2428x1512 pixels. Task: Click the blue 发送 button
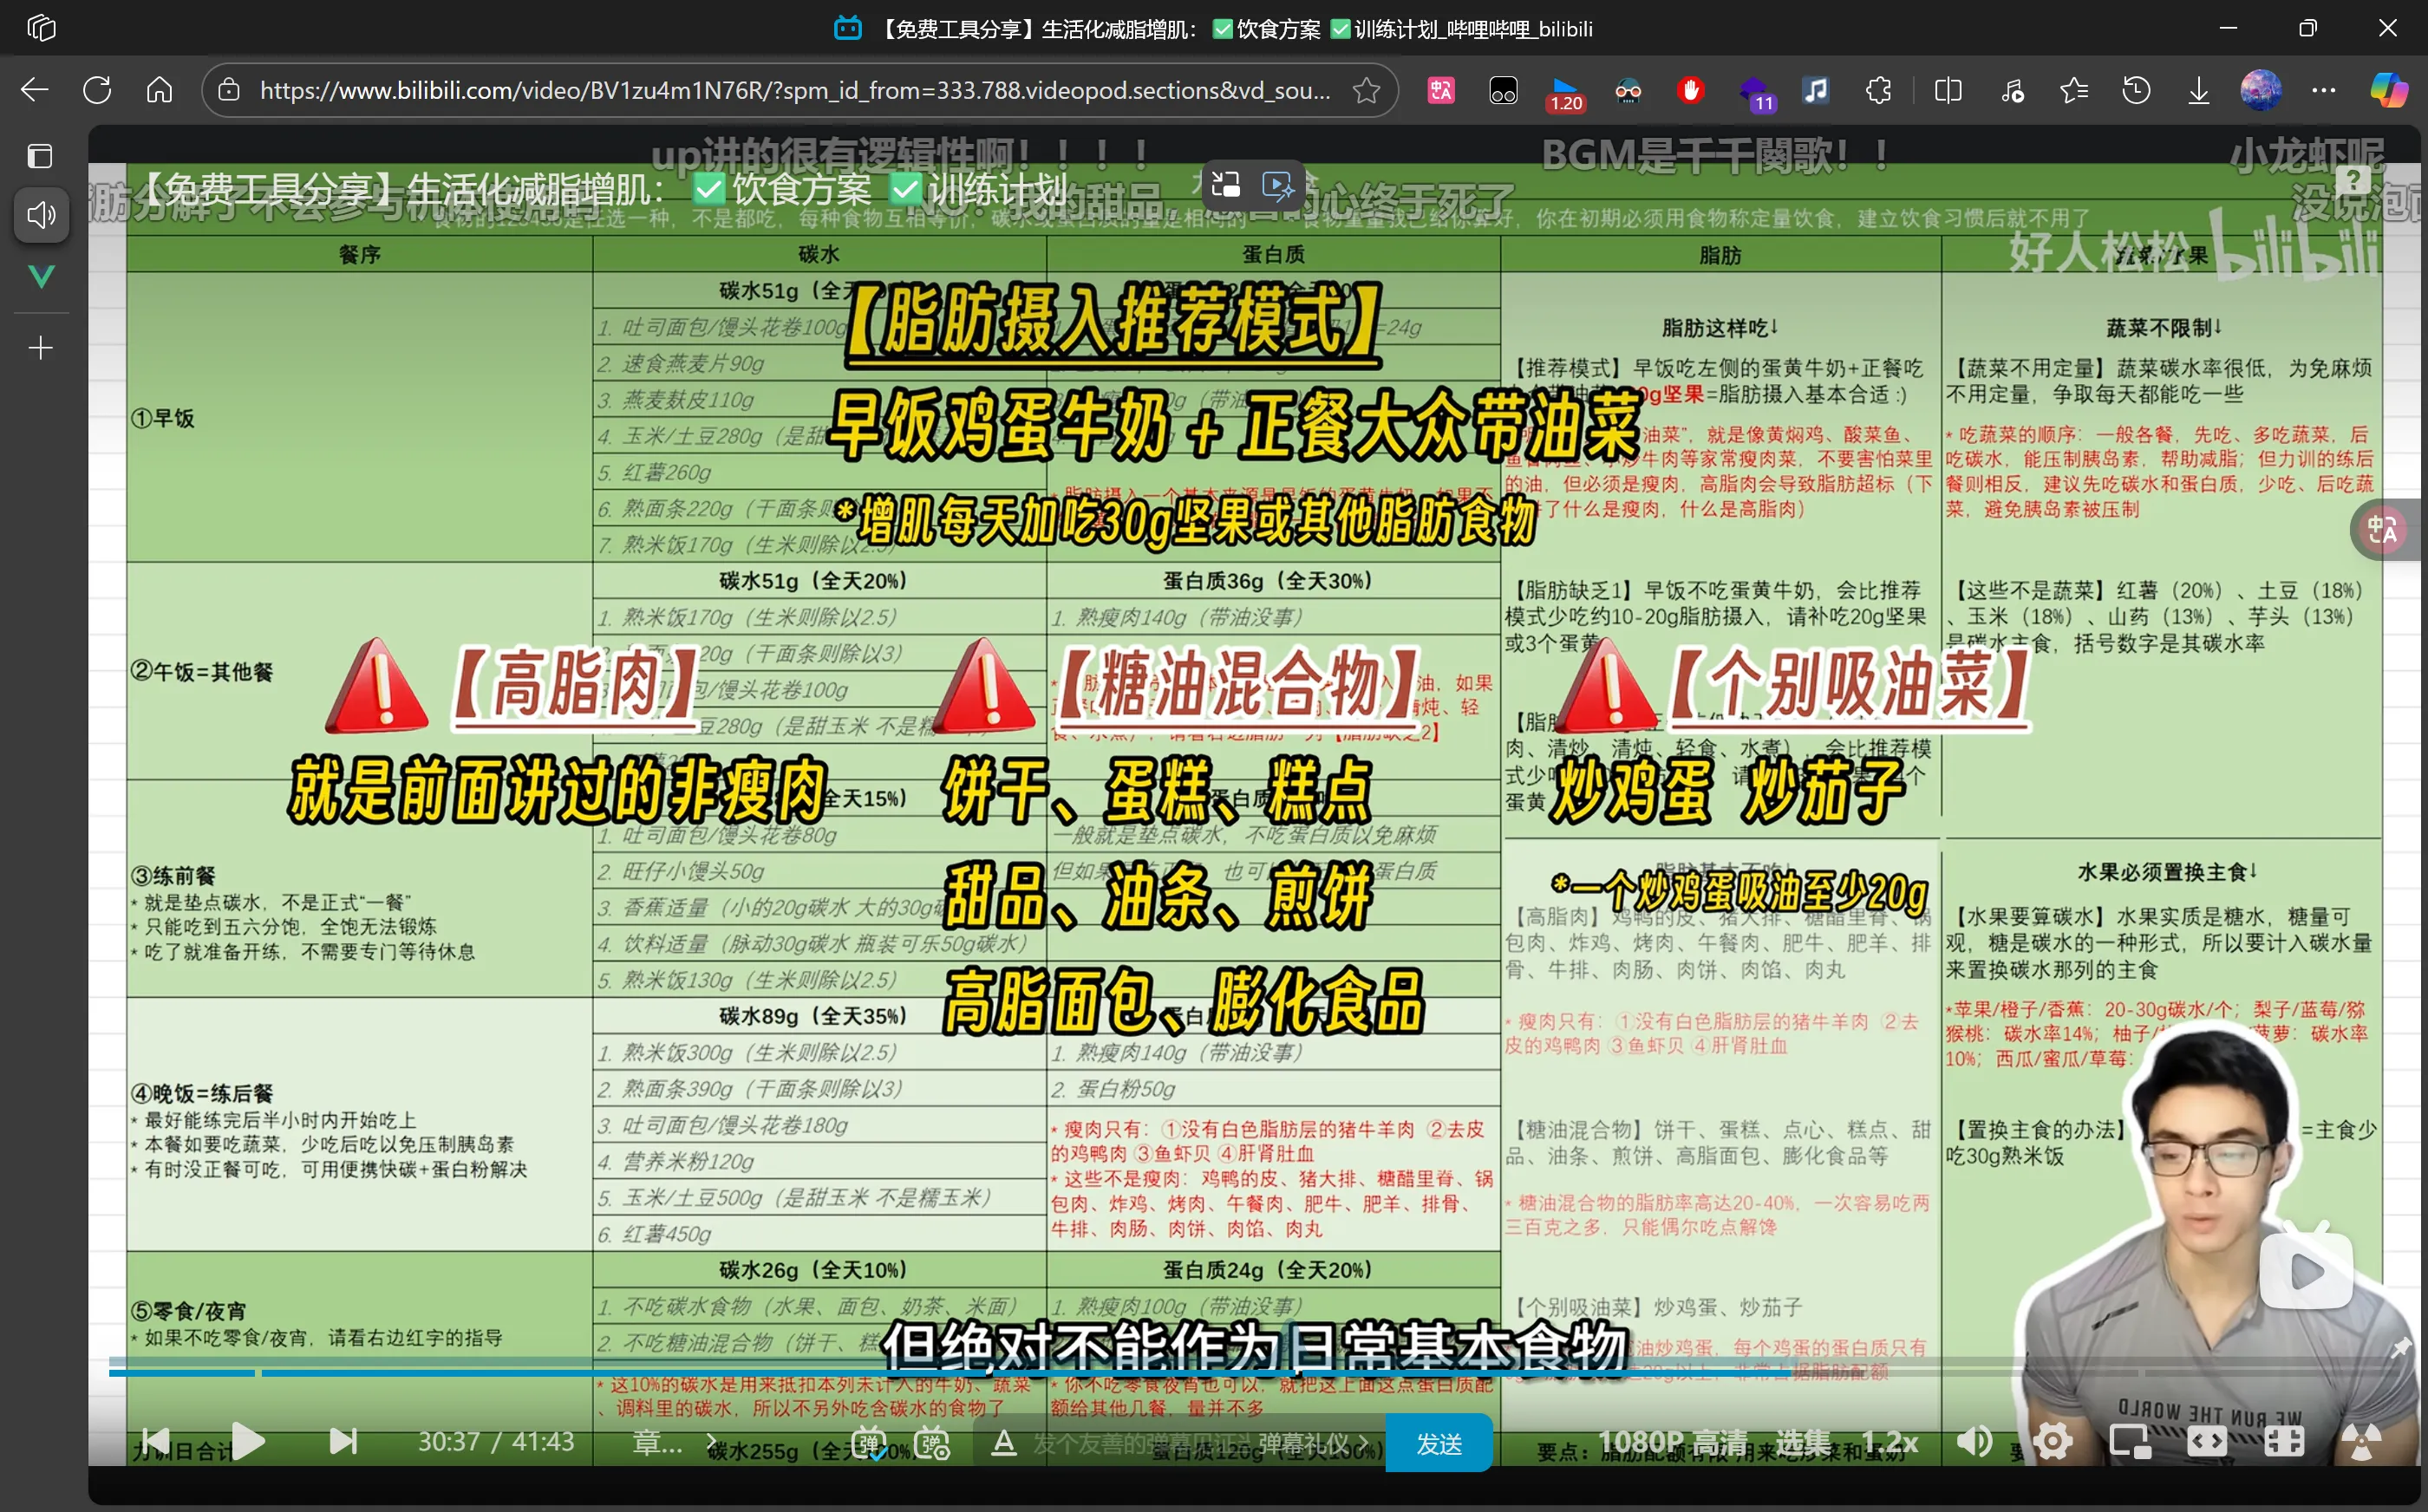point(1439,1443)
